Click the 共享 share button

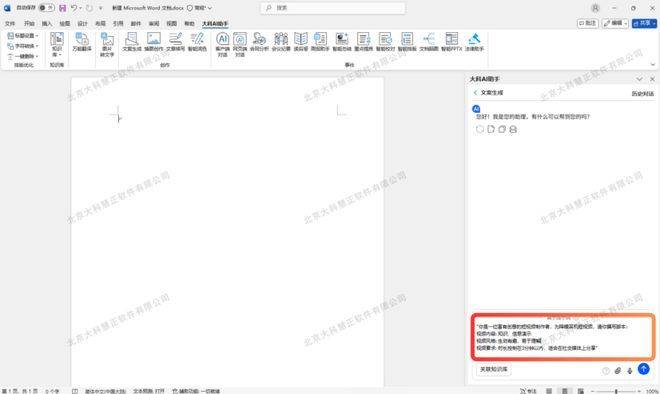click(644, 23)
